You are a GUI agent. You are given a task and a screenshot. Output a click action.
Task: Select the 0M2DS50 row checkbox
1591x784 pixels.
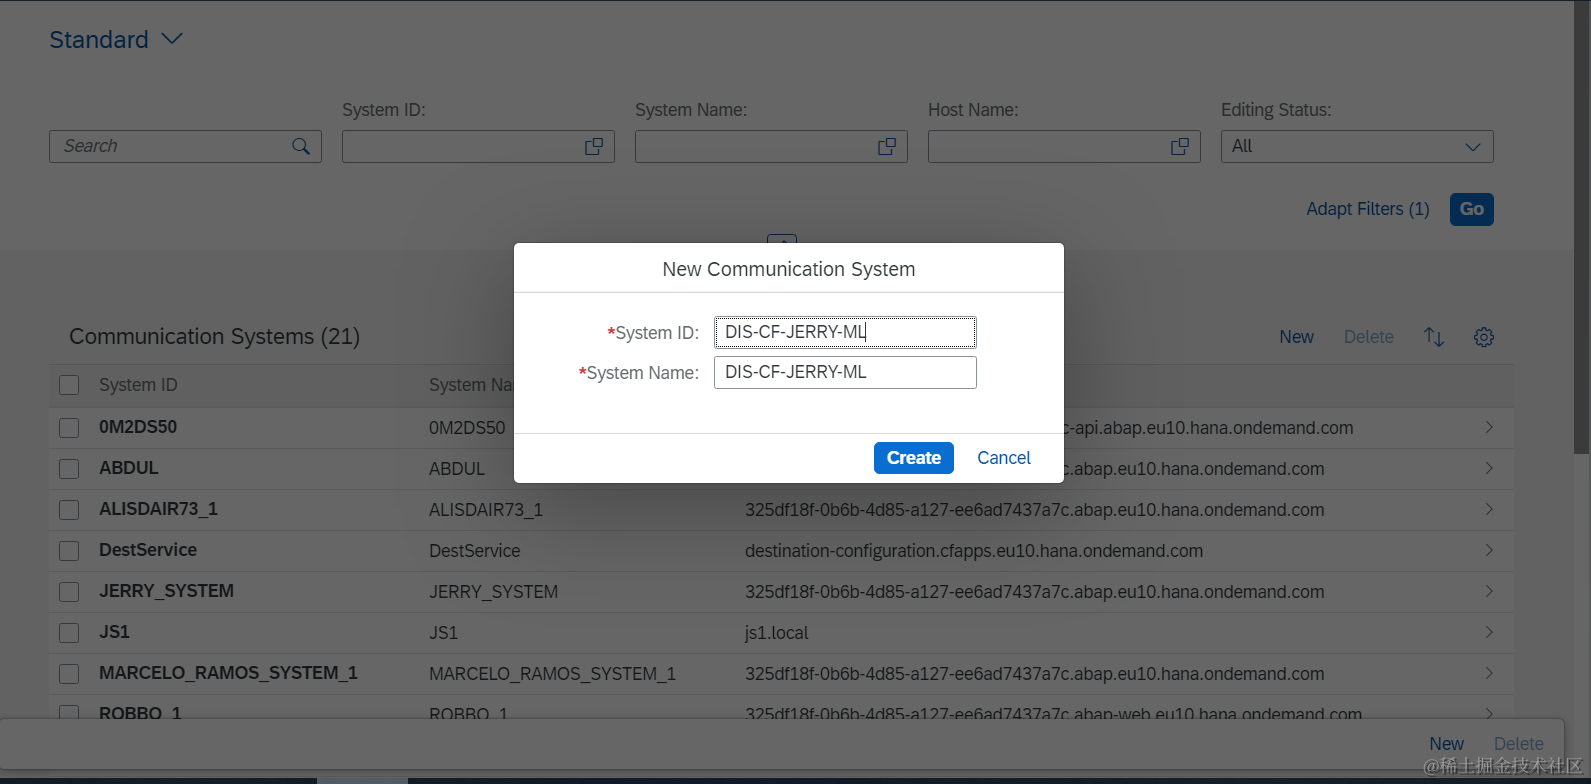click(69, 428)
